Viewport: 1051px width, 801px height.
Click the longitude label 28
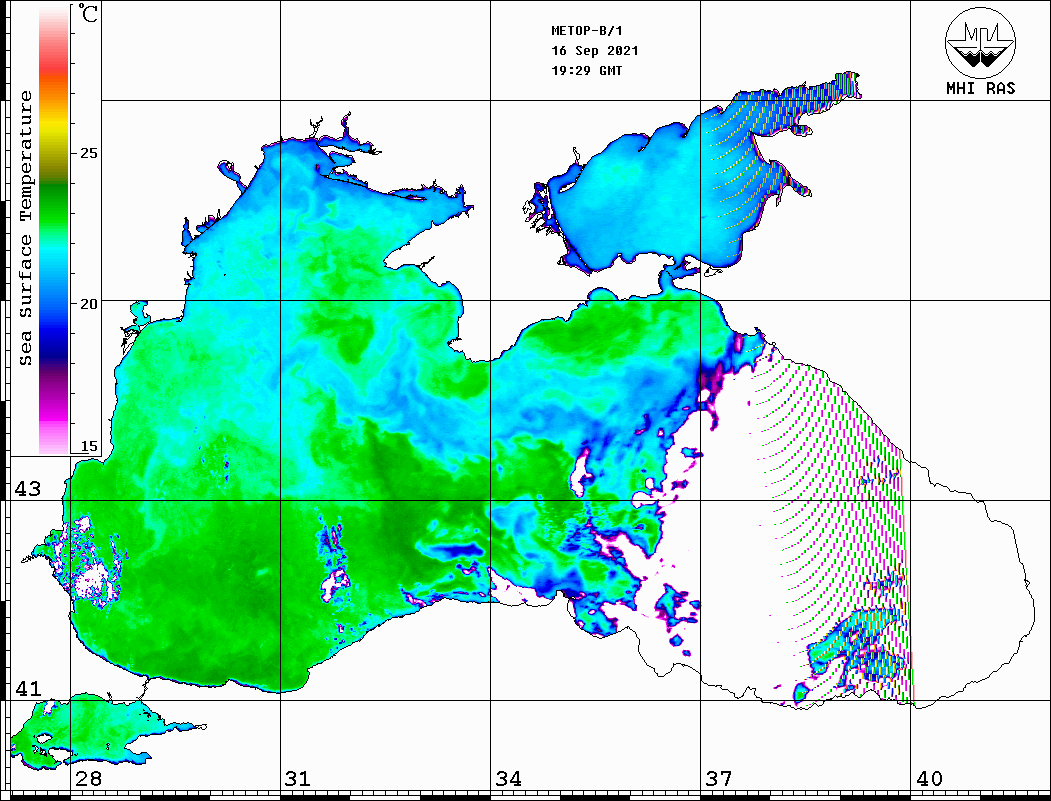[88, 778]
